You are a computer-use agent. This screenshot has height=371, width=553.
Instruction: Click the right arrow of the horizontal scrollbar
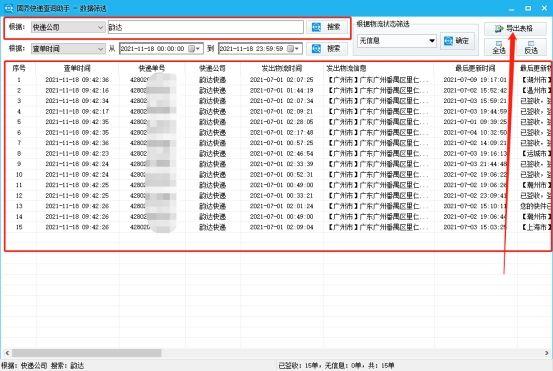point(546,353)
